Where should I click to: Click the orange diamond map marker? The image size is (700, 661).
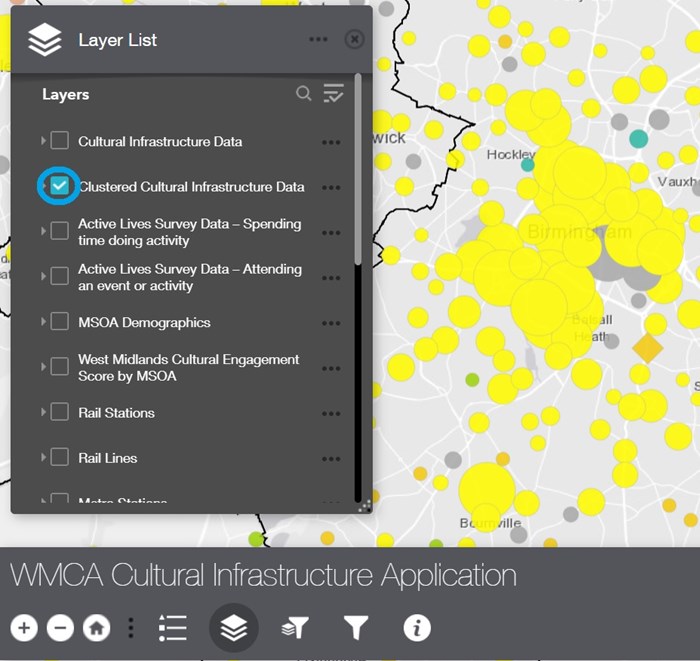click(648, 348)
